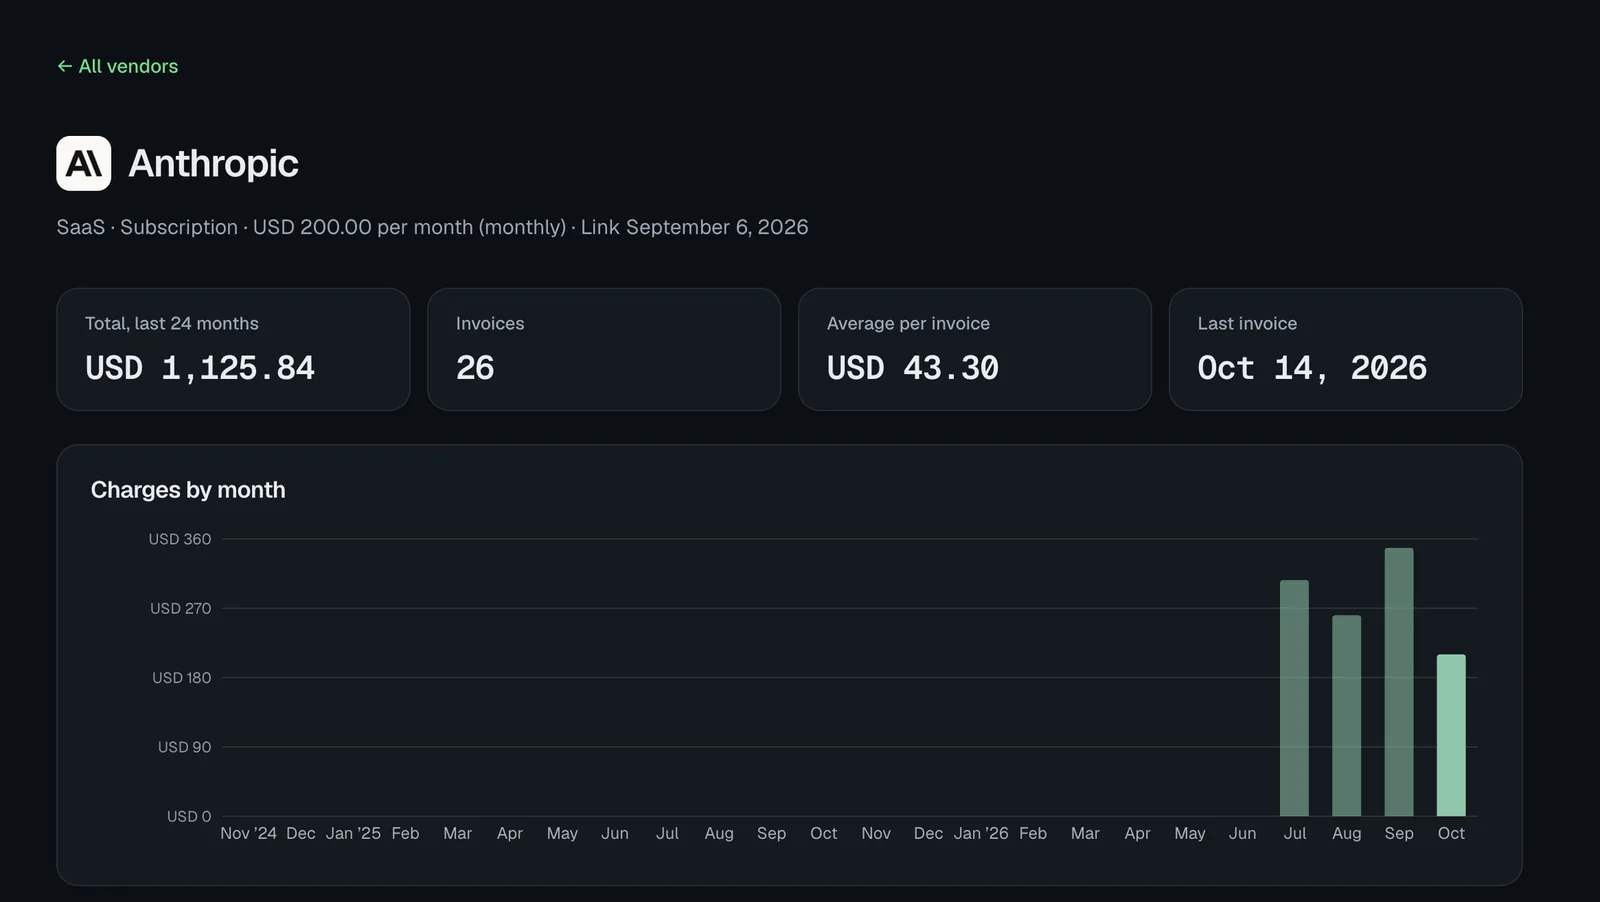Screen dimensions: 1600x902
Task: Click the Jan '26 axis label
Action: (981, 833)
